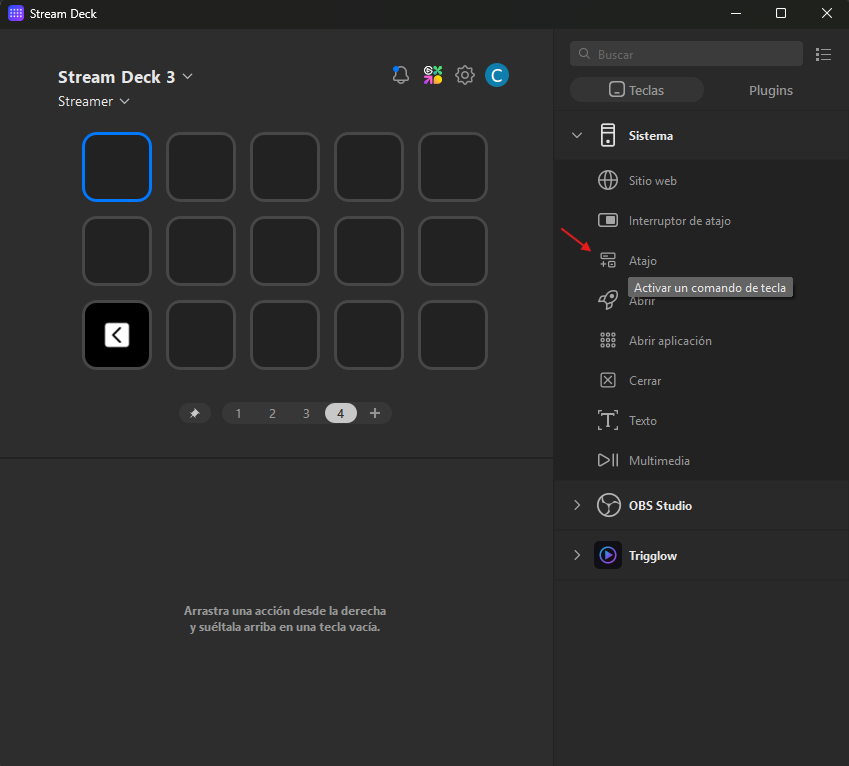Click the Texto T icon
849x766 pixels.
click(608, 420)
